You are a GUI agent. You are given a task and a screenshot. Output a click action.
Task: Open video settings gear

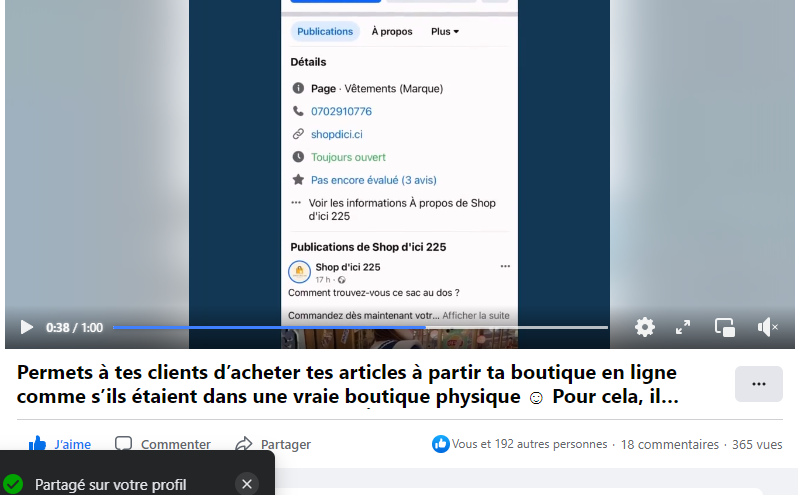(645, 327)
